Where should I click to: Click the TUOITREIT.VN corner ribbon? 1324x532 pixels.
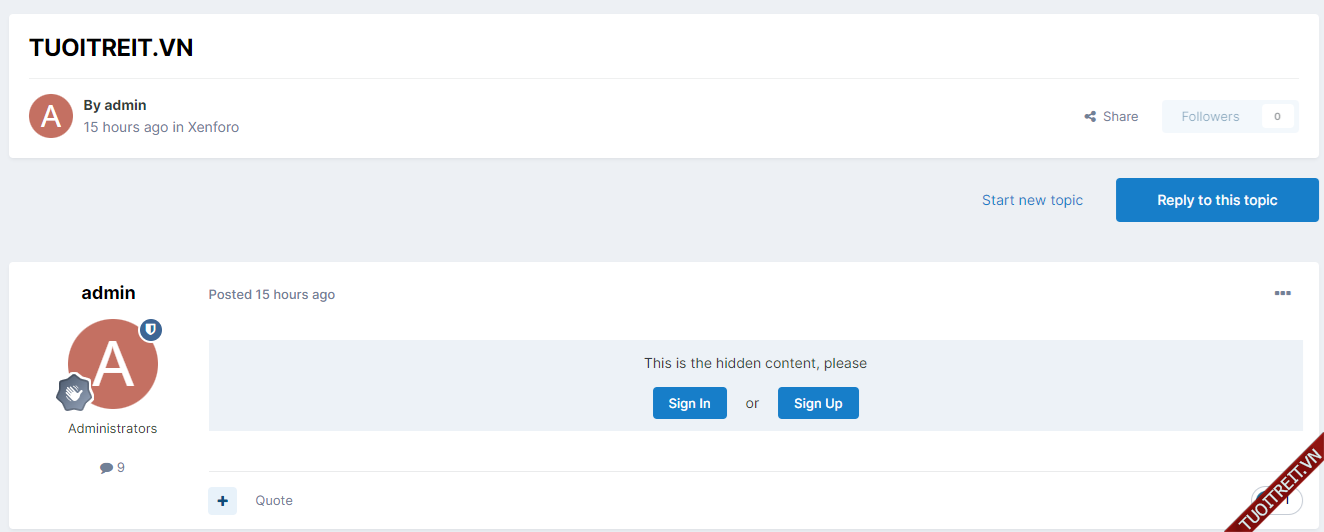(x=1280, y=489)
